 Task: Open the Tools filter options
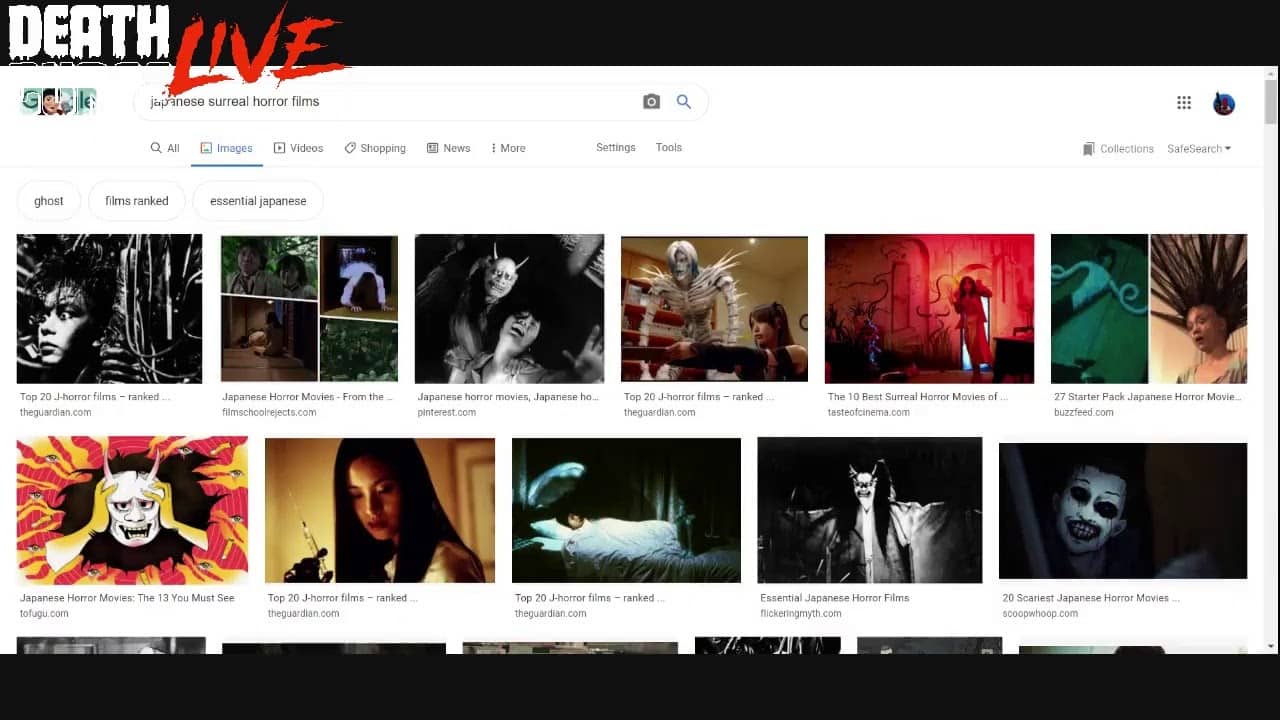click(x=668, y=147)
